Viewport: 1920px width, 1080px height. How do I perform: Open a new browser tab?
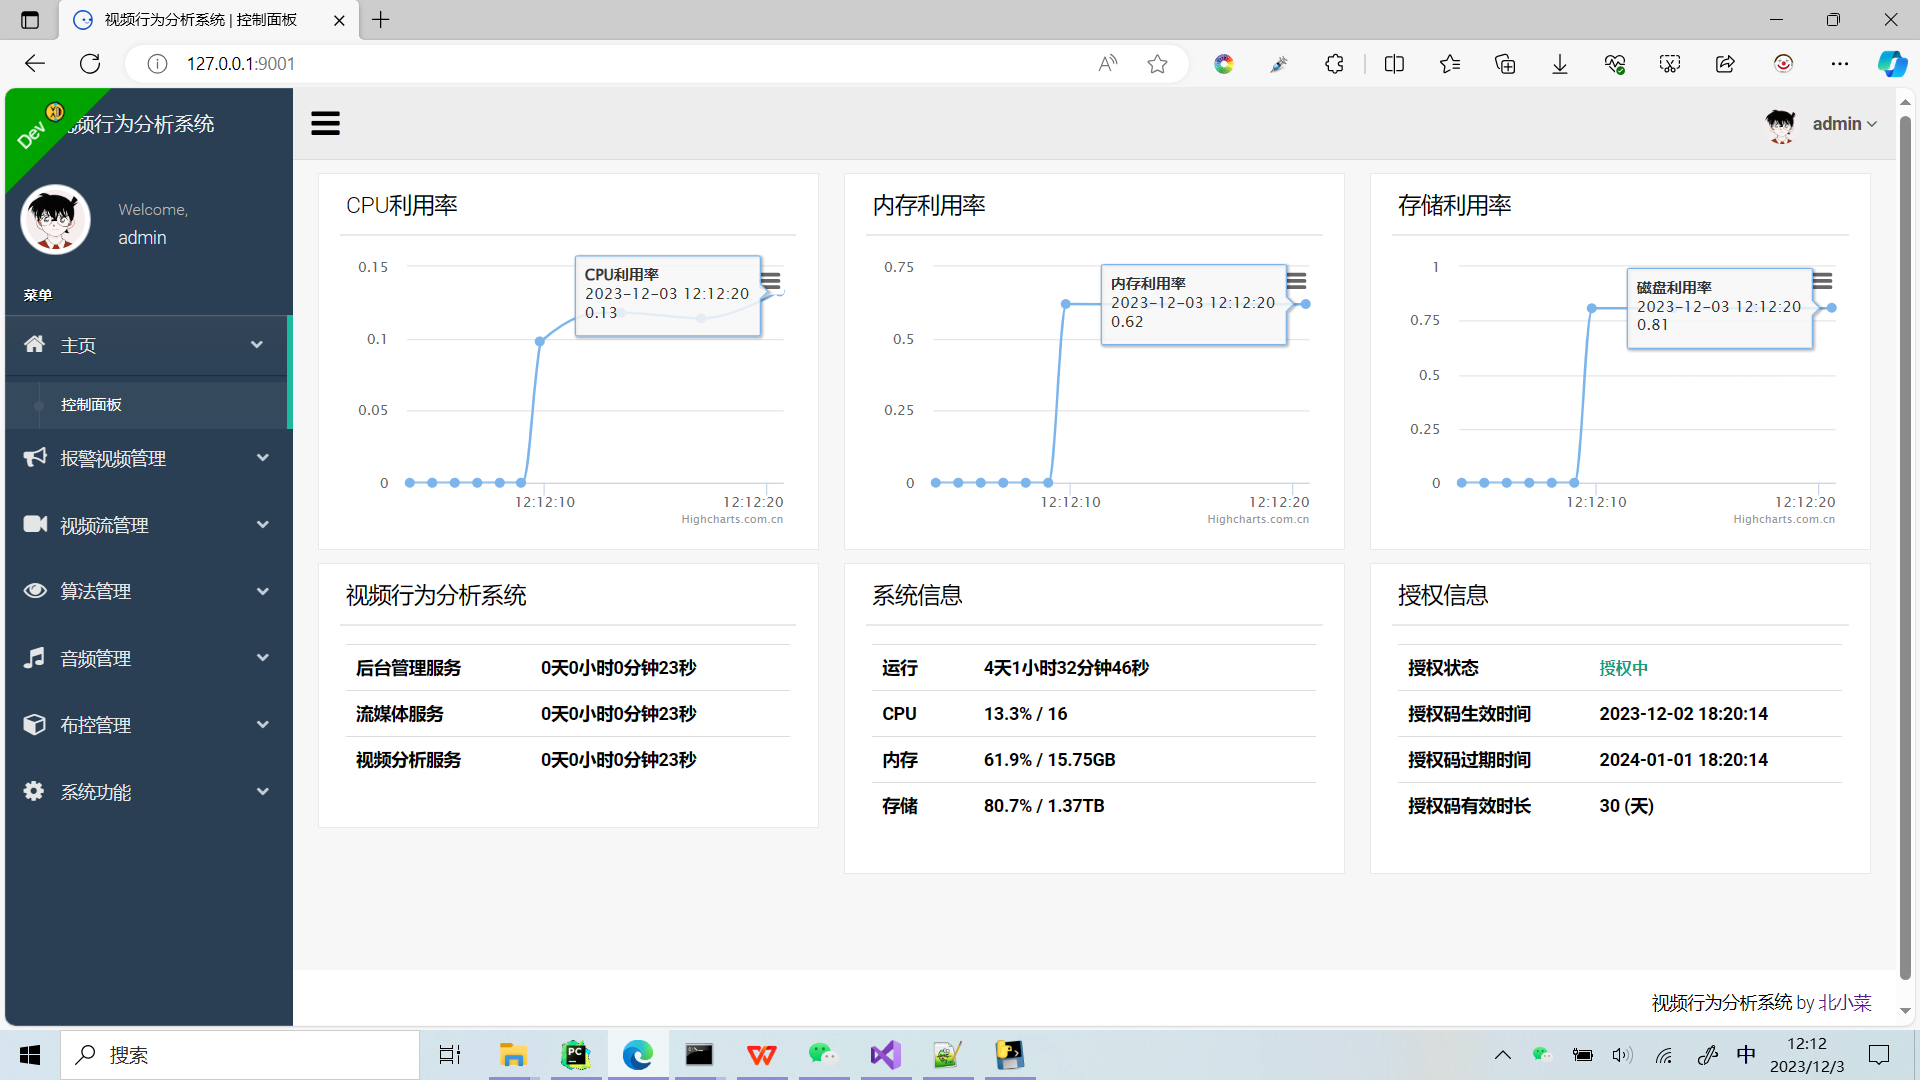[x=381, y=20]
